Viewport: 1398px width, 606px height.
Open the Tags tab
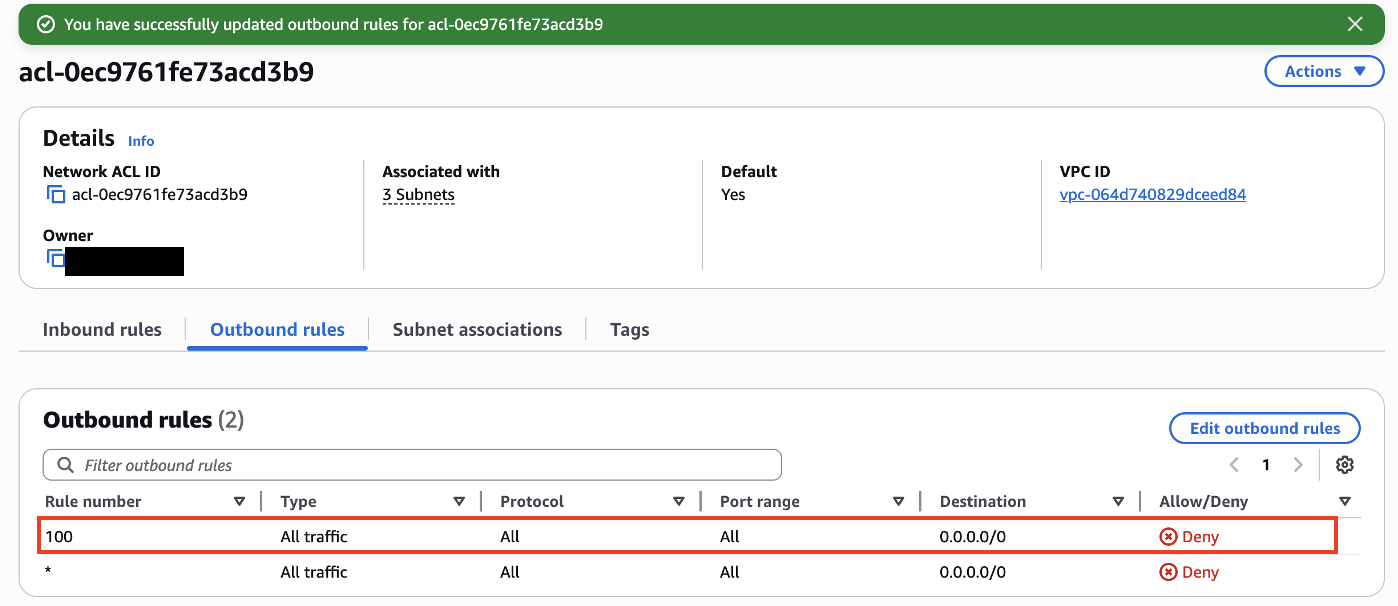click(629, 329)
